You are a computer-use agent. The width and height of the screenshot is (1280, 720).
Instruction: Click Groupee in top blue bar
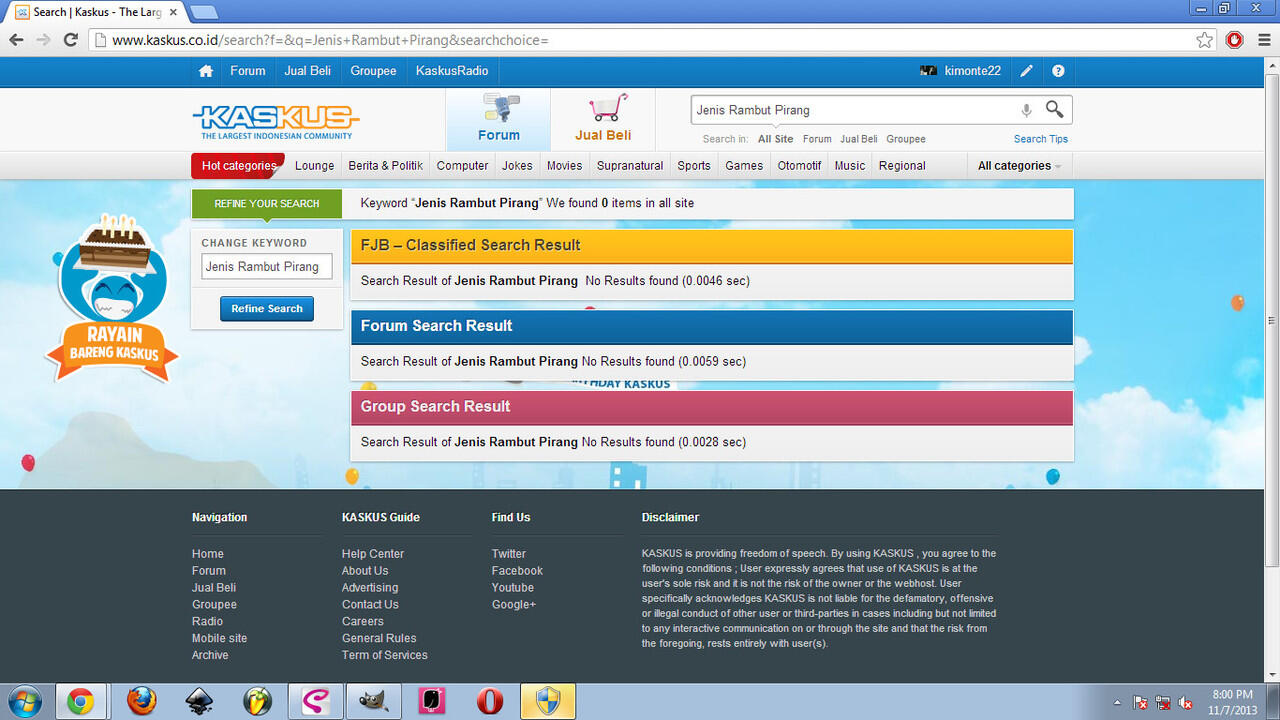[x=373, y=71]
